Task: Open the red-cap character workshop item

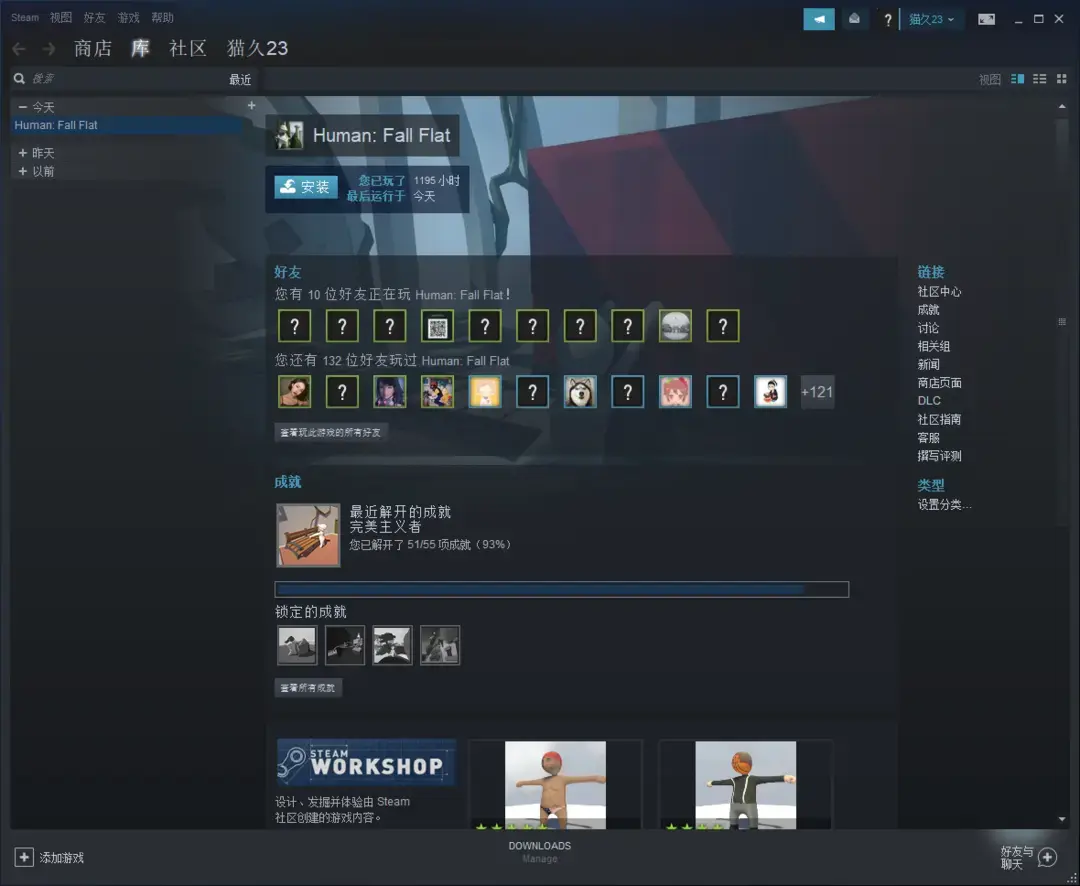Action: [555, 785]
